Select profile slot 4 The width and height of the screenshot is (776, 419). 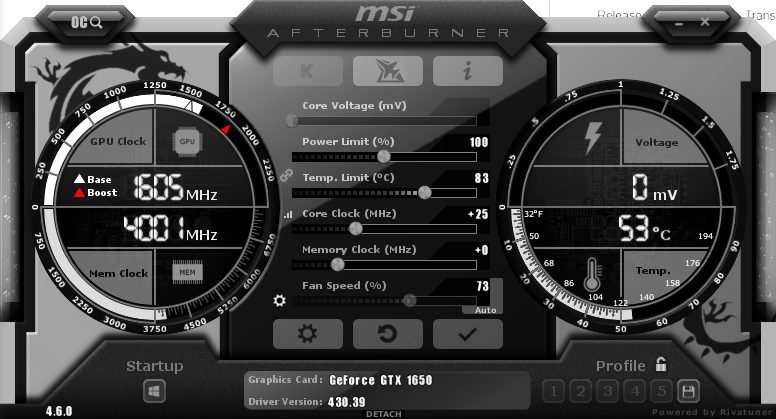point(634,392)
